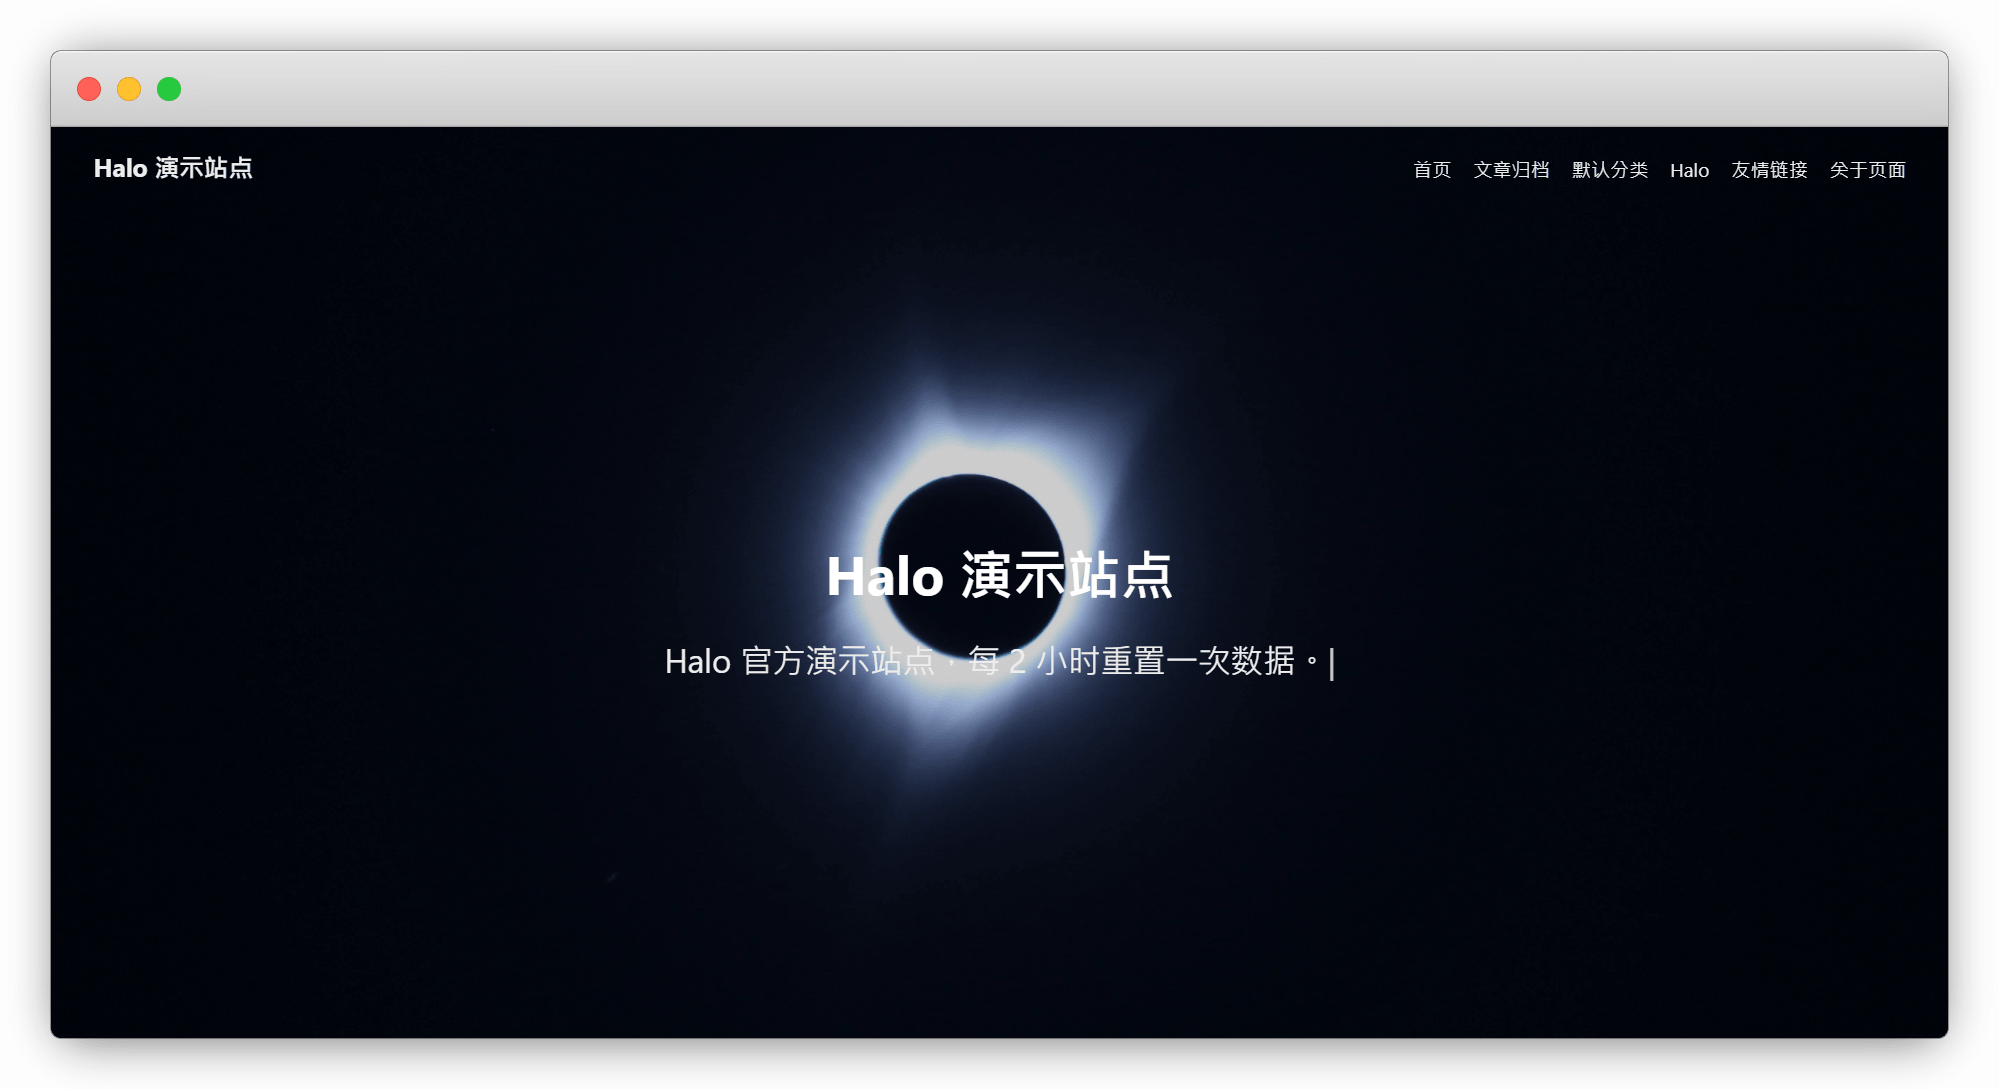The width and height of the screenshot is (1999, 1089).
Task: Open the 友情链接 navigation link
Action: point(1769,170)
